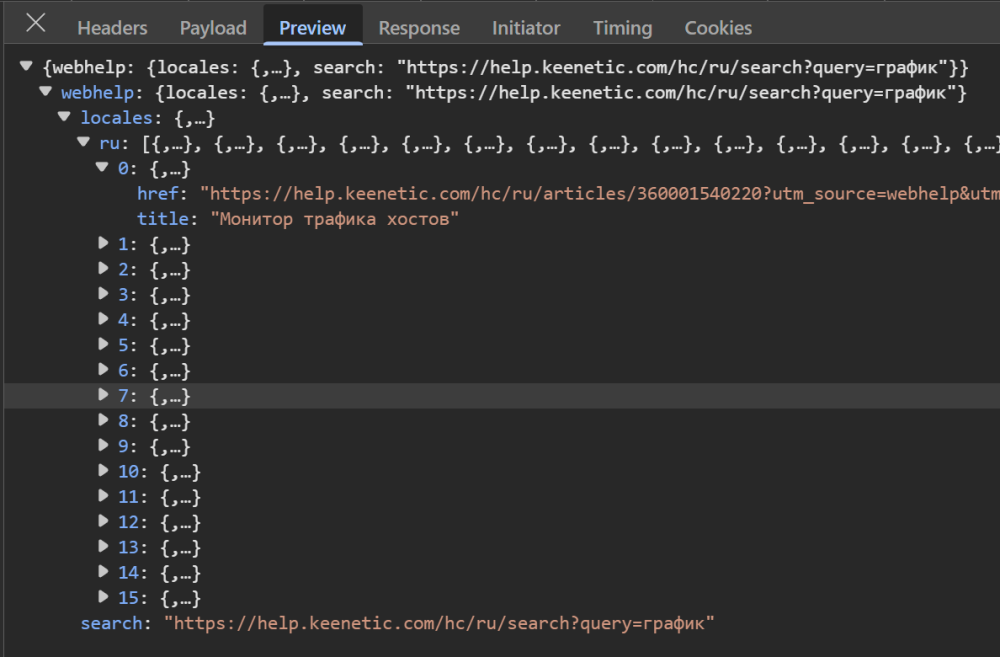
Task: Expand array item 6 arrow
Action: pyautogui.click(x=103, y=369)
